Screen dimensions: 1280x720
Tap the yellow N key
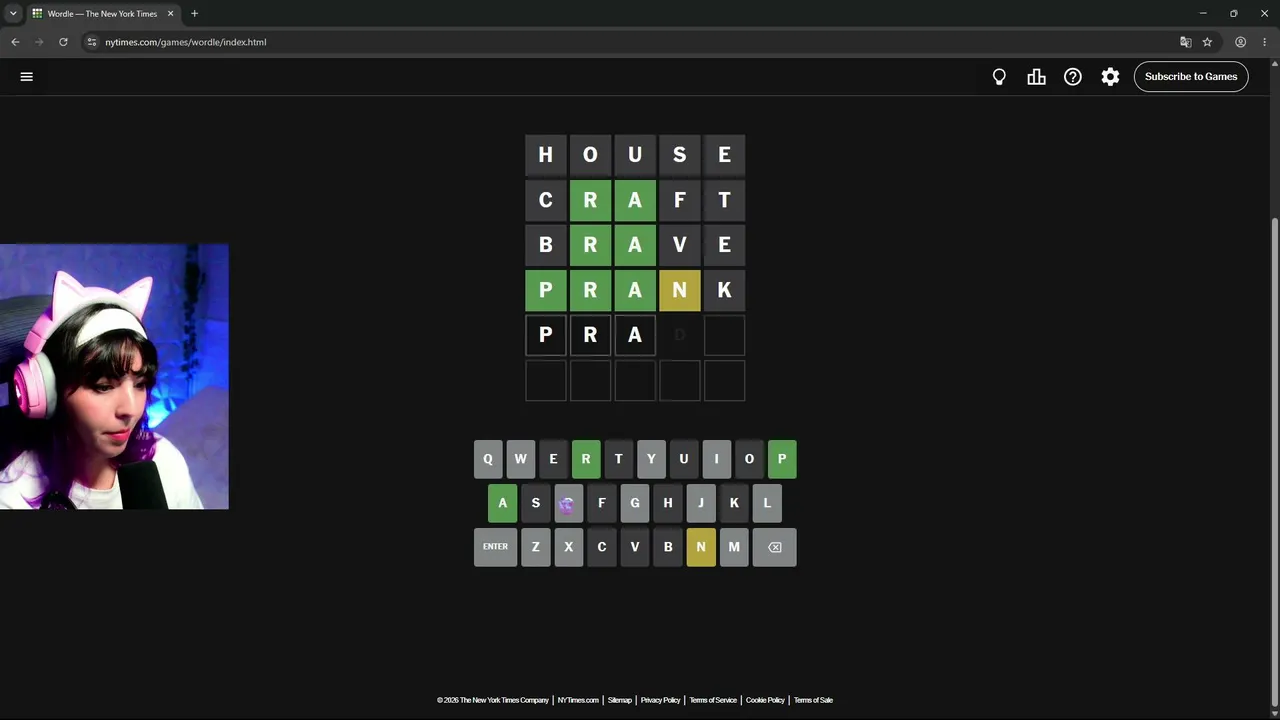(701, 547)
